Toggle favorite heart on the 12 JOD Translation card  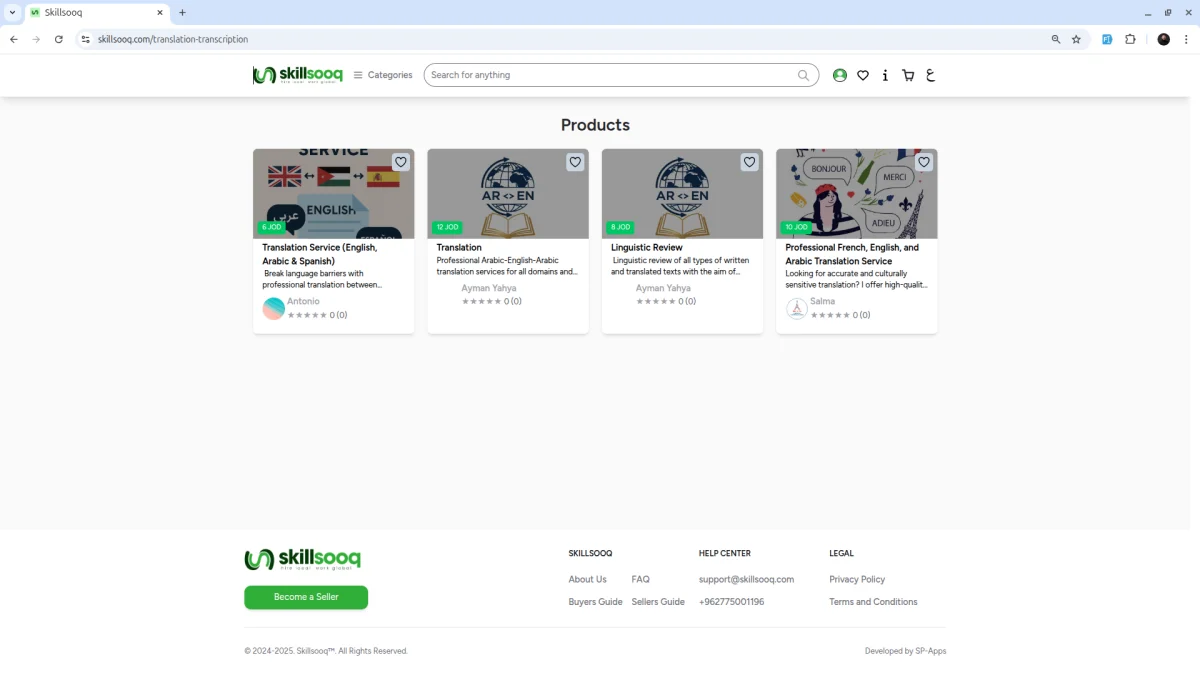(575, 162)
